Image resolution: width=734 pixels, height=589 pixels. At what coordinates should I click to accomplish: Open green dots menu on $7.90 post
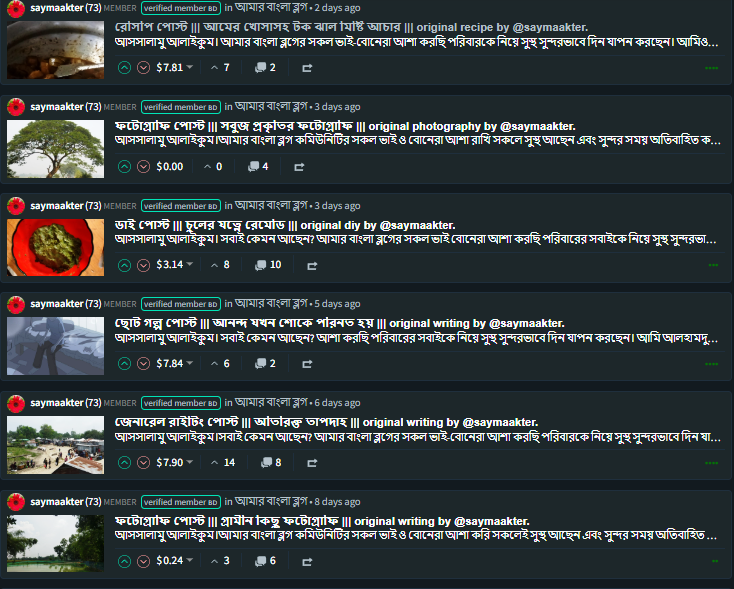tap(712, 463)
